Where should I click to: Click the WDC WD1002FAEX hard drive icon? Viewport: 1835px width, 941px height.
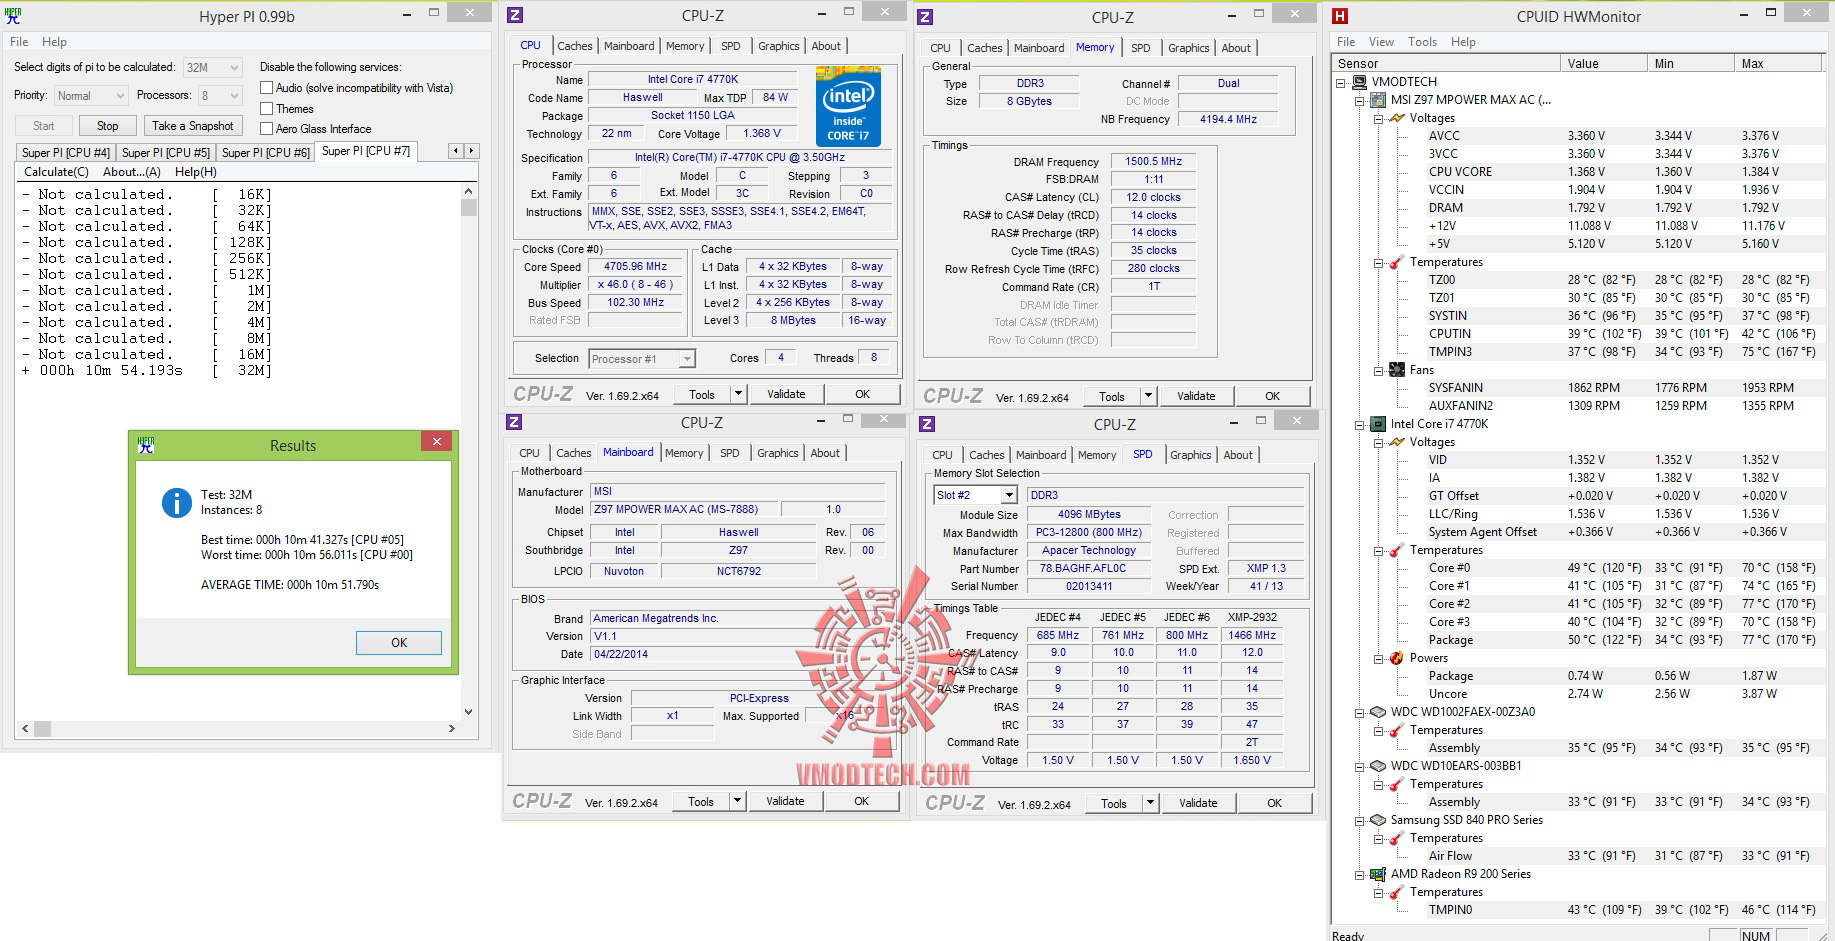[x=1379, y=712]
